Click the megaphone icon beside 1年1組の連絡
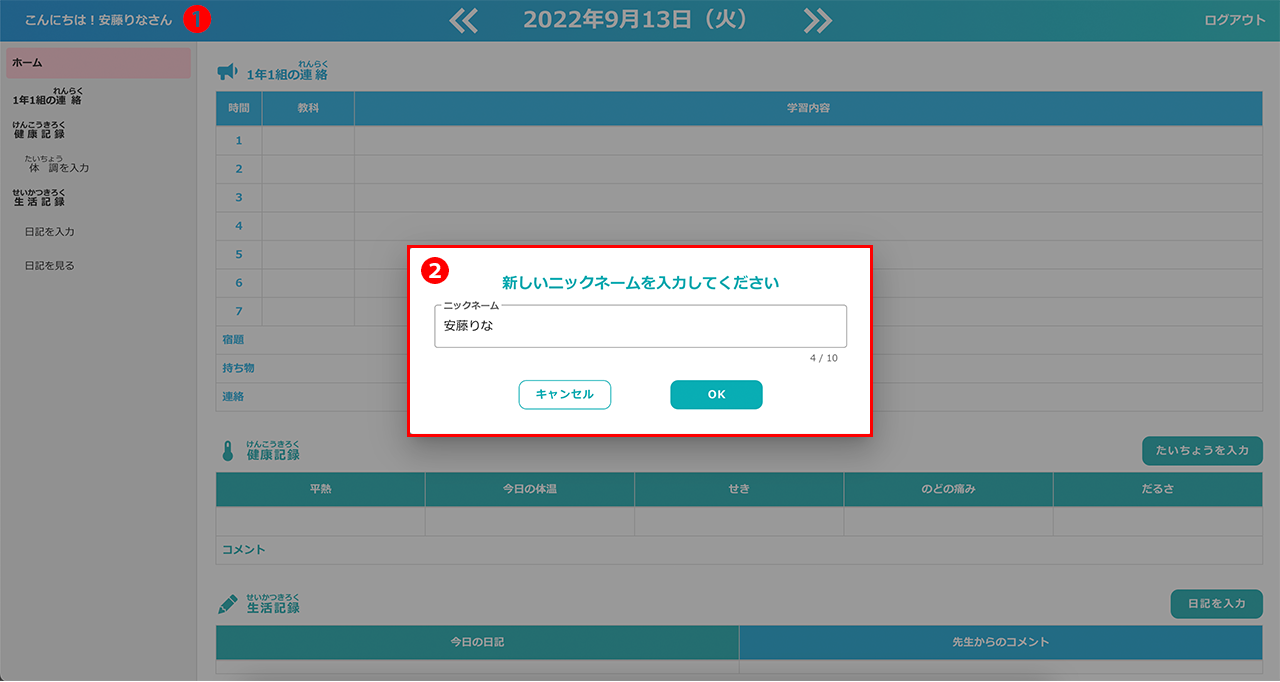1280x682 pixels. (x=227, y=72)
